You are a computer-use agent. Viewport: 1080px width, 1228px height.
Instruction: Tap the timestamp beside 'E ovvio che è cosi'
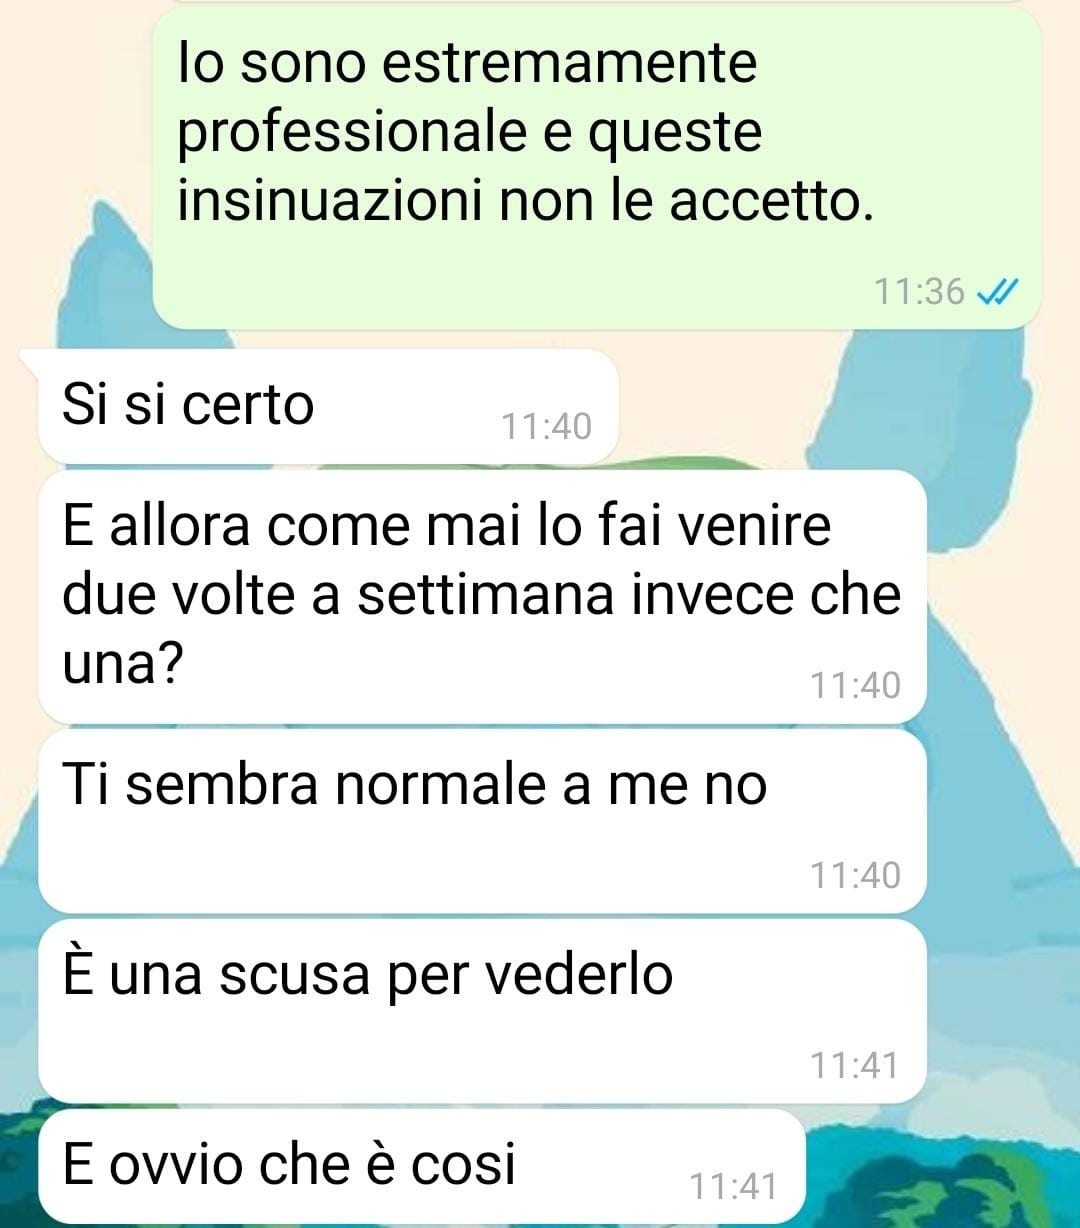pos(733,1187)
